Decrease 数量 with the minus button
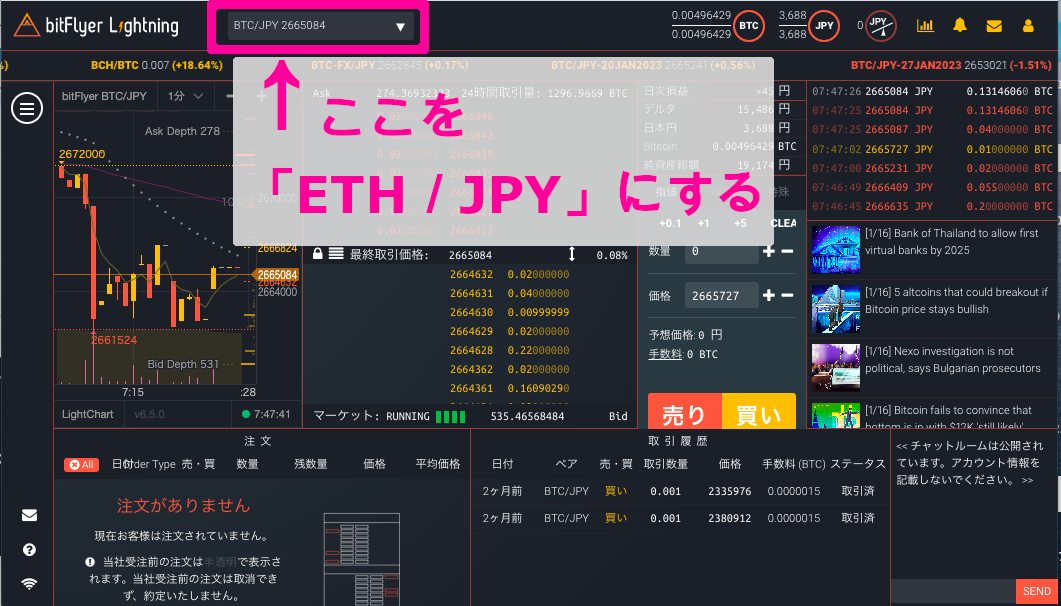 pyautogui.click(x=787, y=252)
